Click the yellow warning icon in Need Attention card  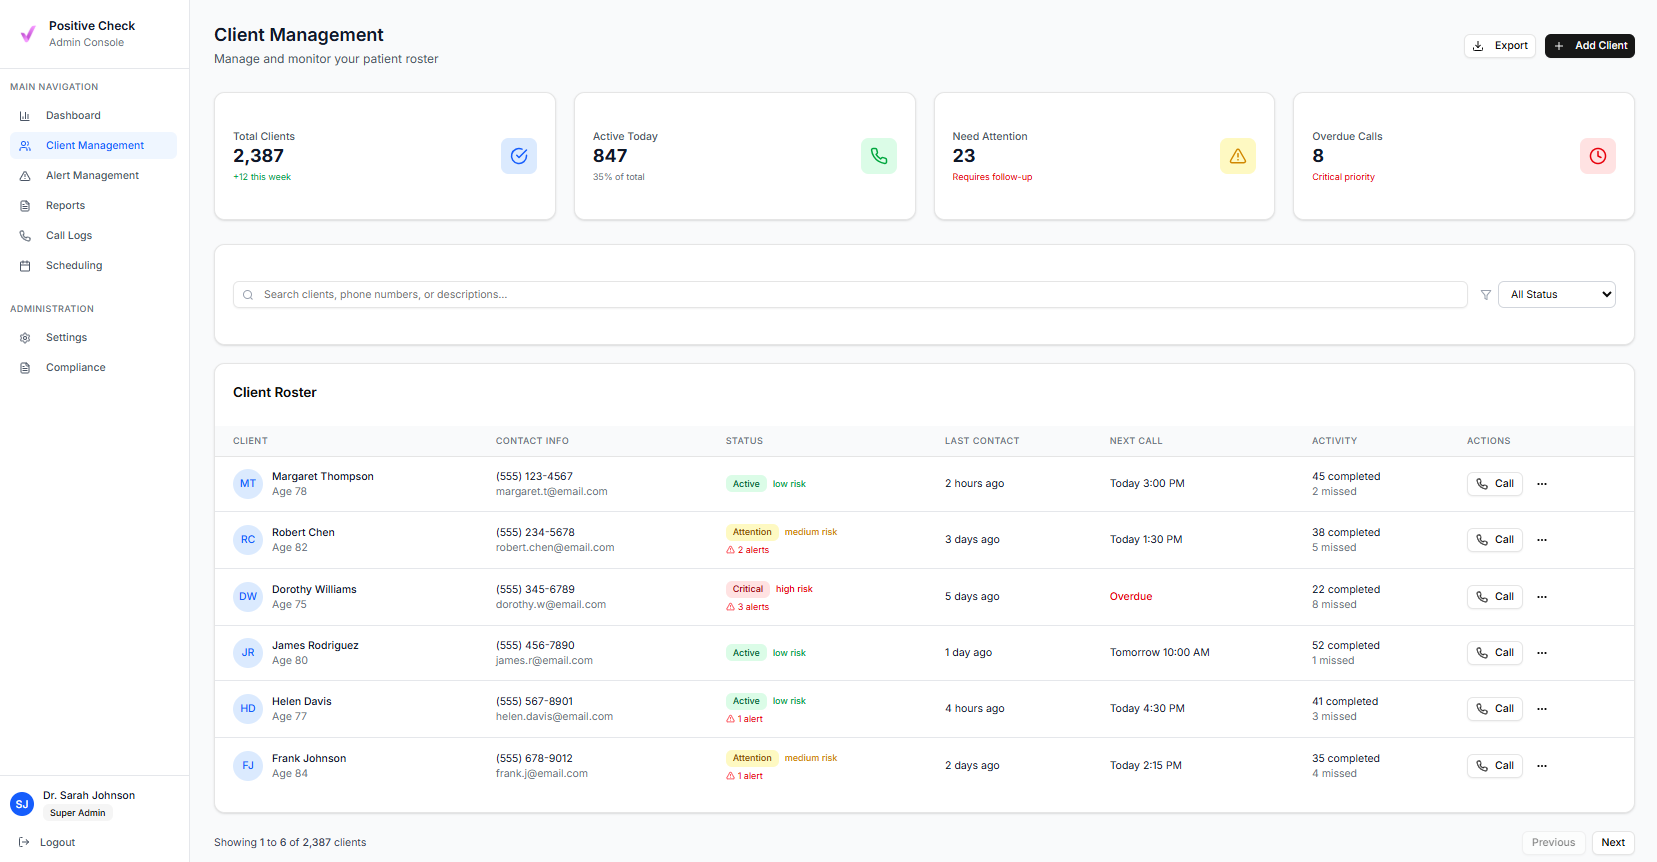click(x=1237, y=156)
